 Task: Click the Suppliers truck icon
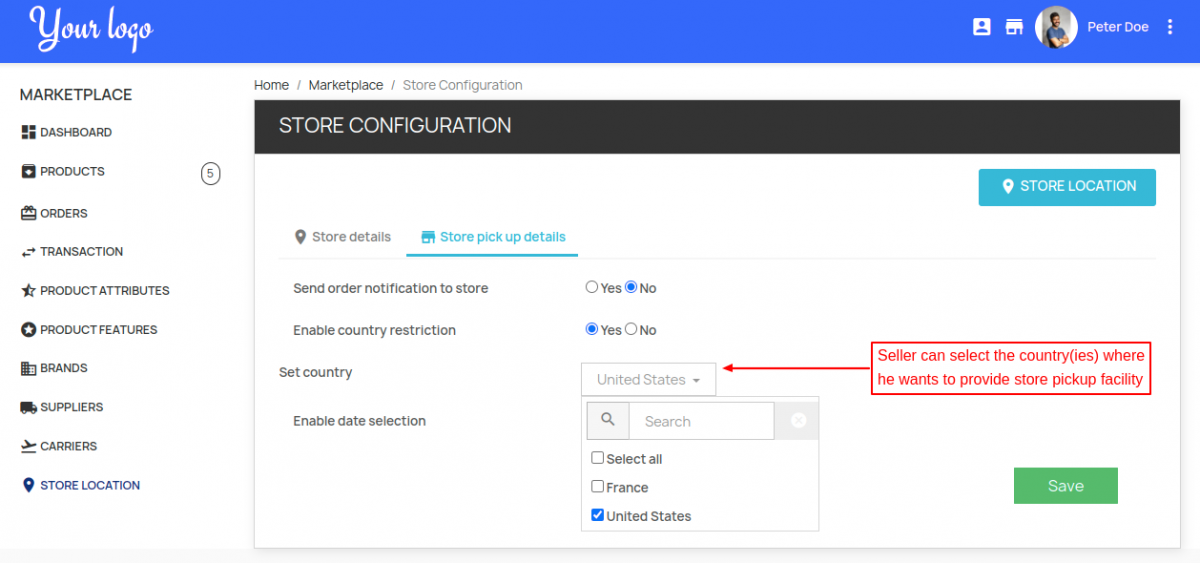coord(28,407)
